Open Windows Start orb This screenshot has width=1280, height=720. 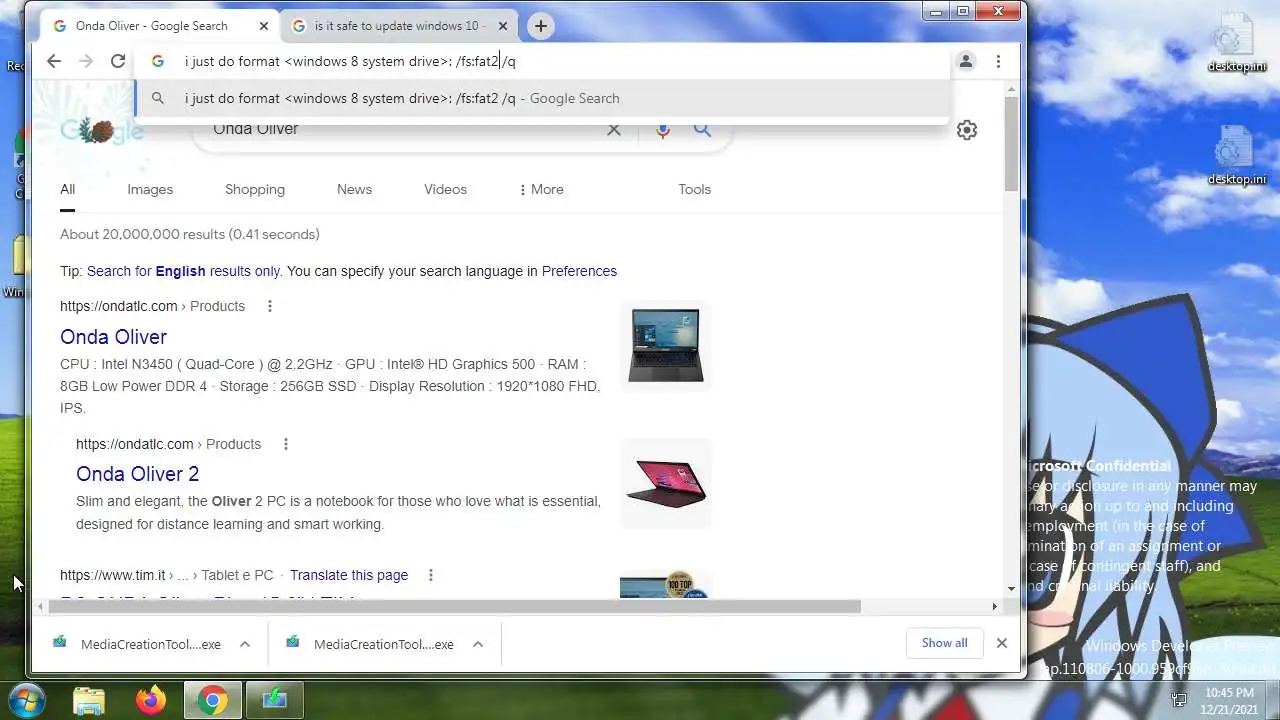(x=27, y=700)
